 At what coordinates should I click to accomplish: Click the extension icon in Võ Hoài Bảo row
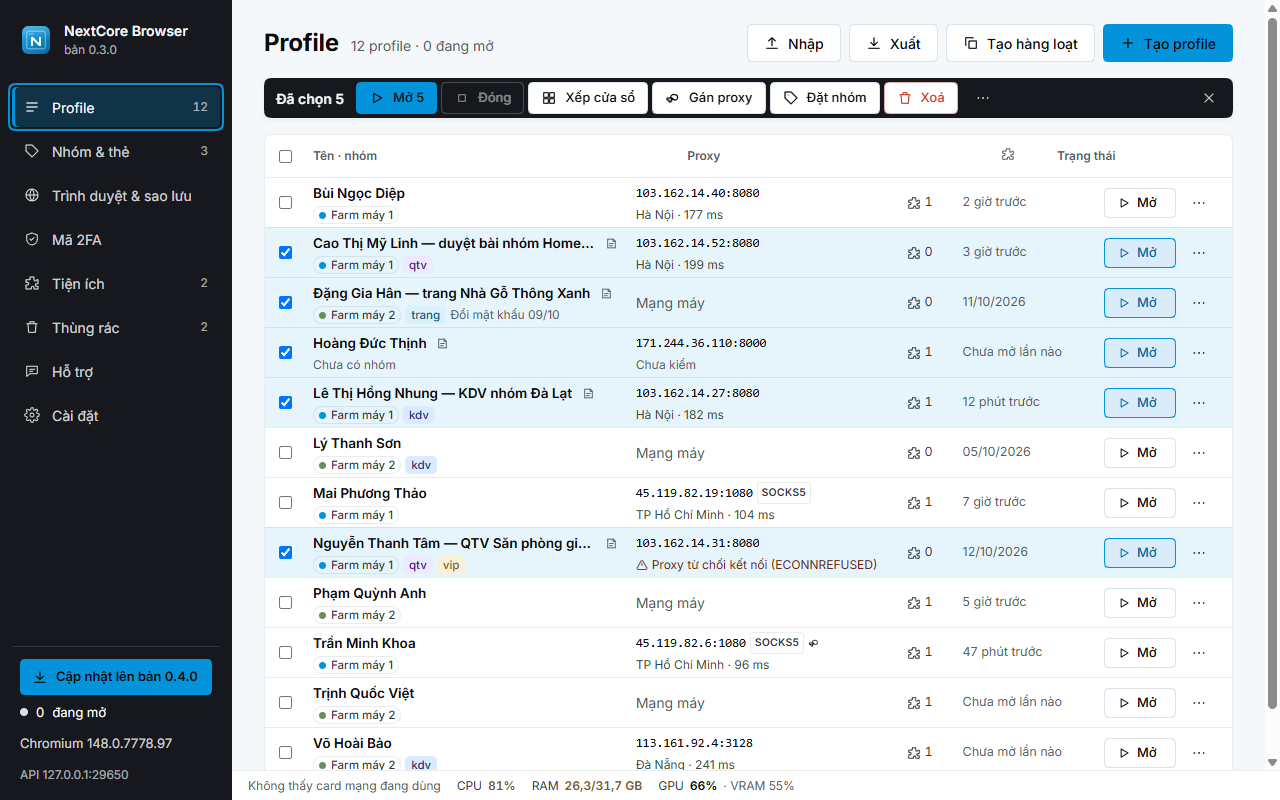(913, 752)
